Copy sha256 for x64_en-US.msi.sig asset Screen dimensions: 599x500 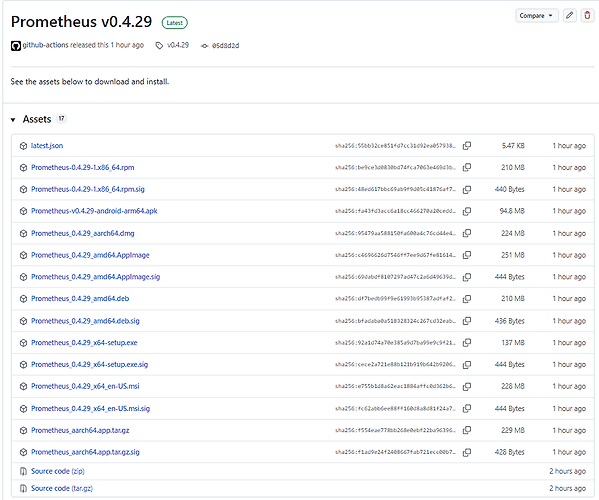tap(466, 408)
